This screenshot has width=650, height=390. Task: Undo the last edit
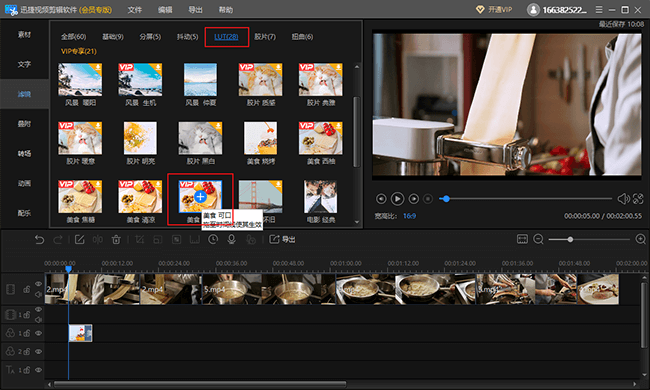39,239
